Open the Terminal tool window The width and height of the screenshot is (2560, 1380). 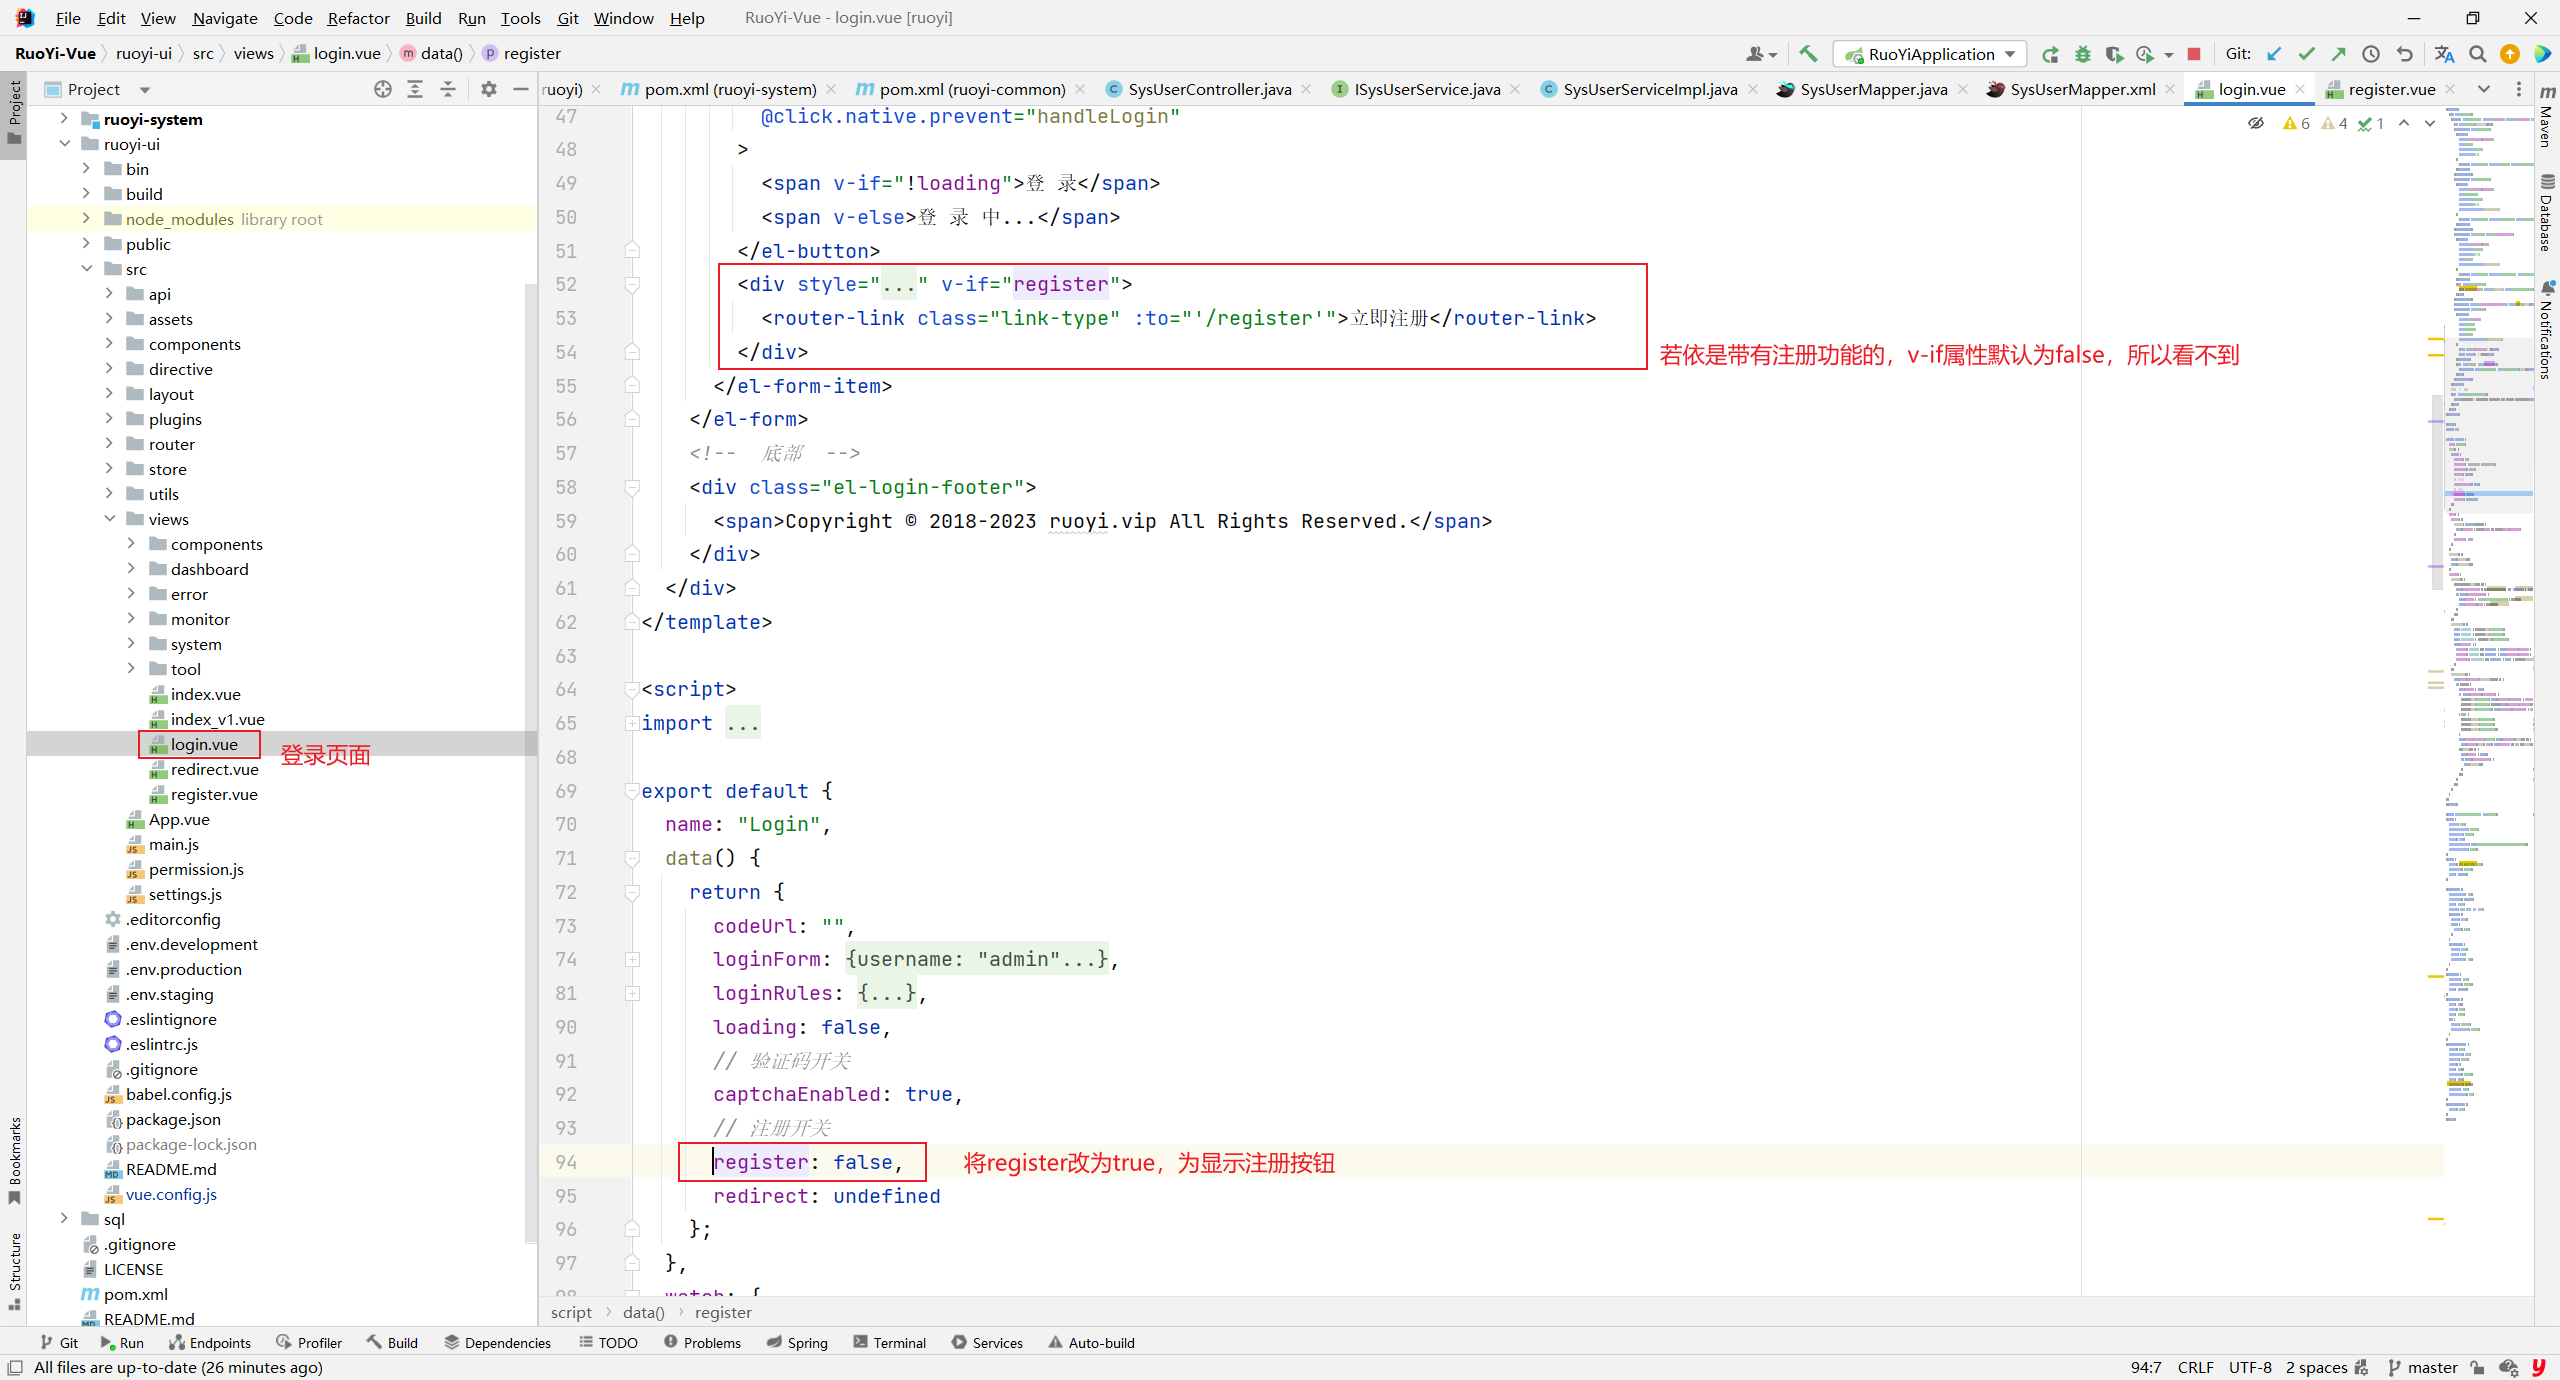[x=889, y=1343]
